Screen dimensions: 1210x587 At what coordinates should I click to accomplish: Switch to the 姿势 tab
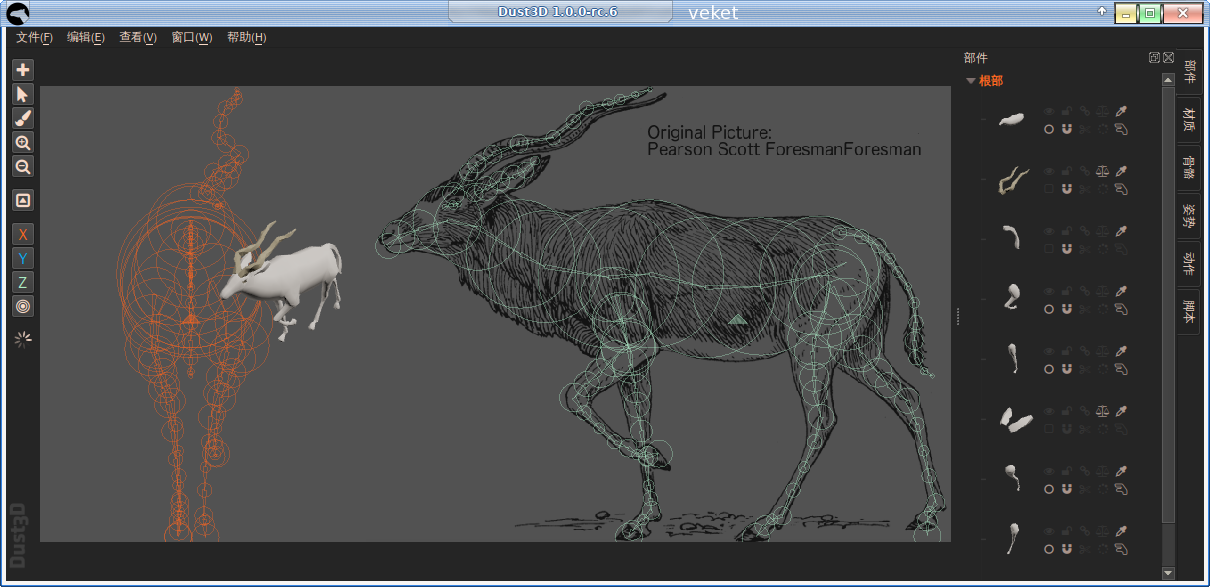pyautogui.click(x=1189, y=216)
